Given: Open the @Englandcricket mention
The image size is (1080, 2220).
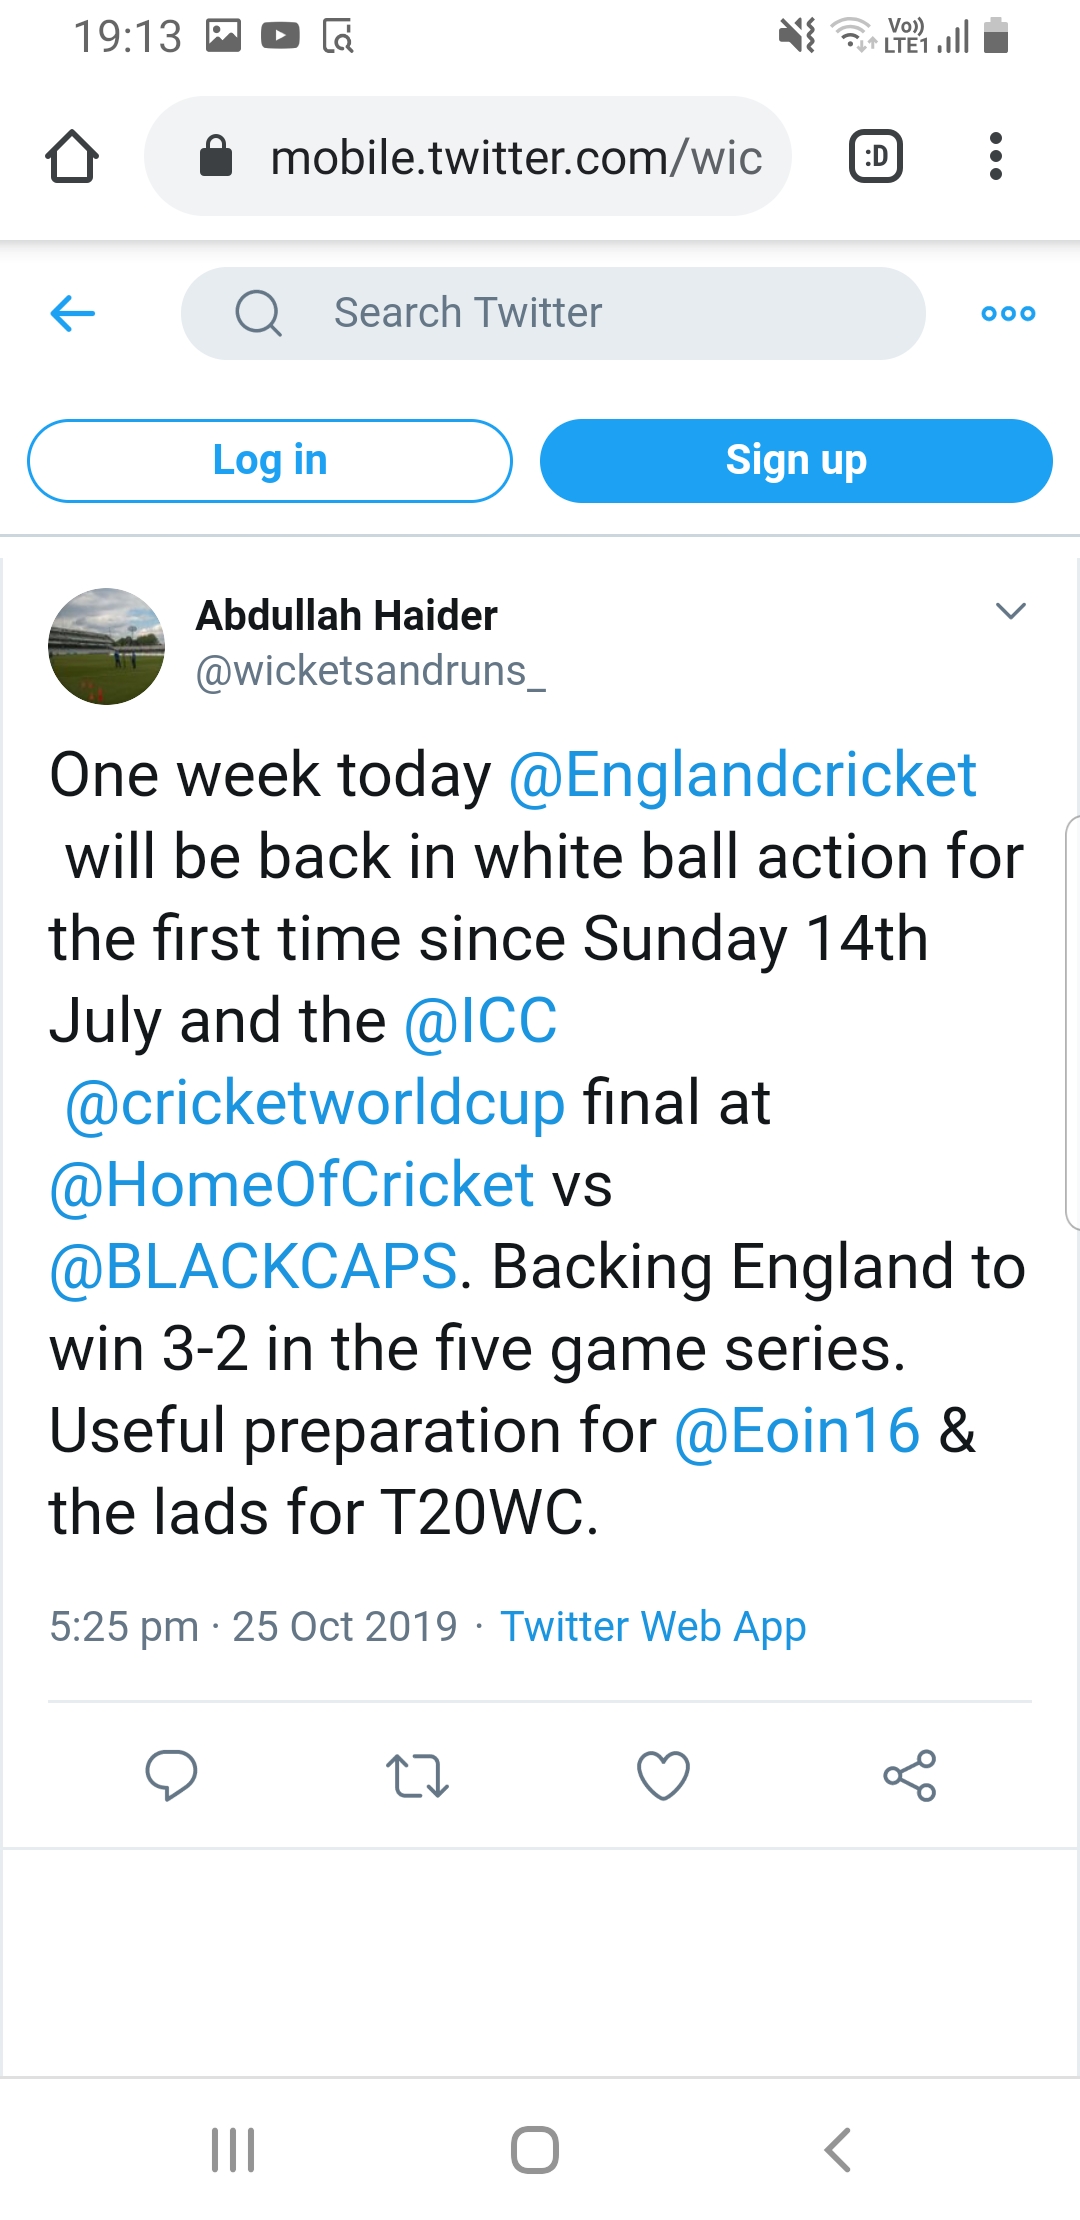Looking at the screenshot, I should coord(742,775).
